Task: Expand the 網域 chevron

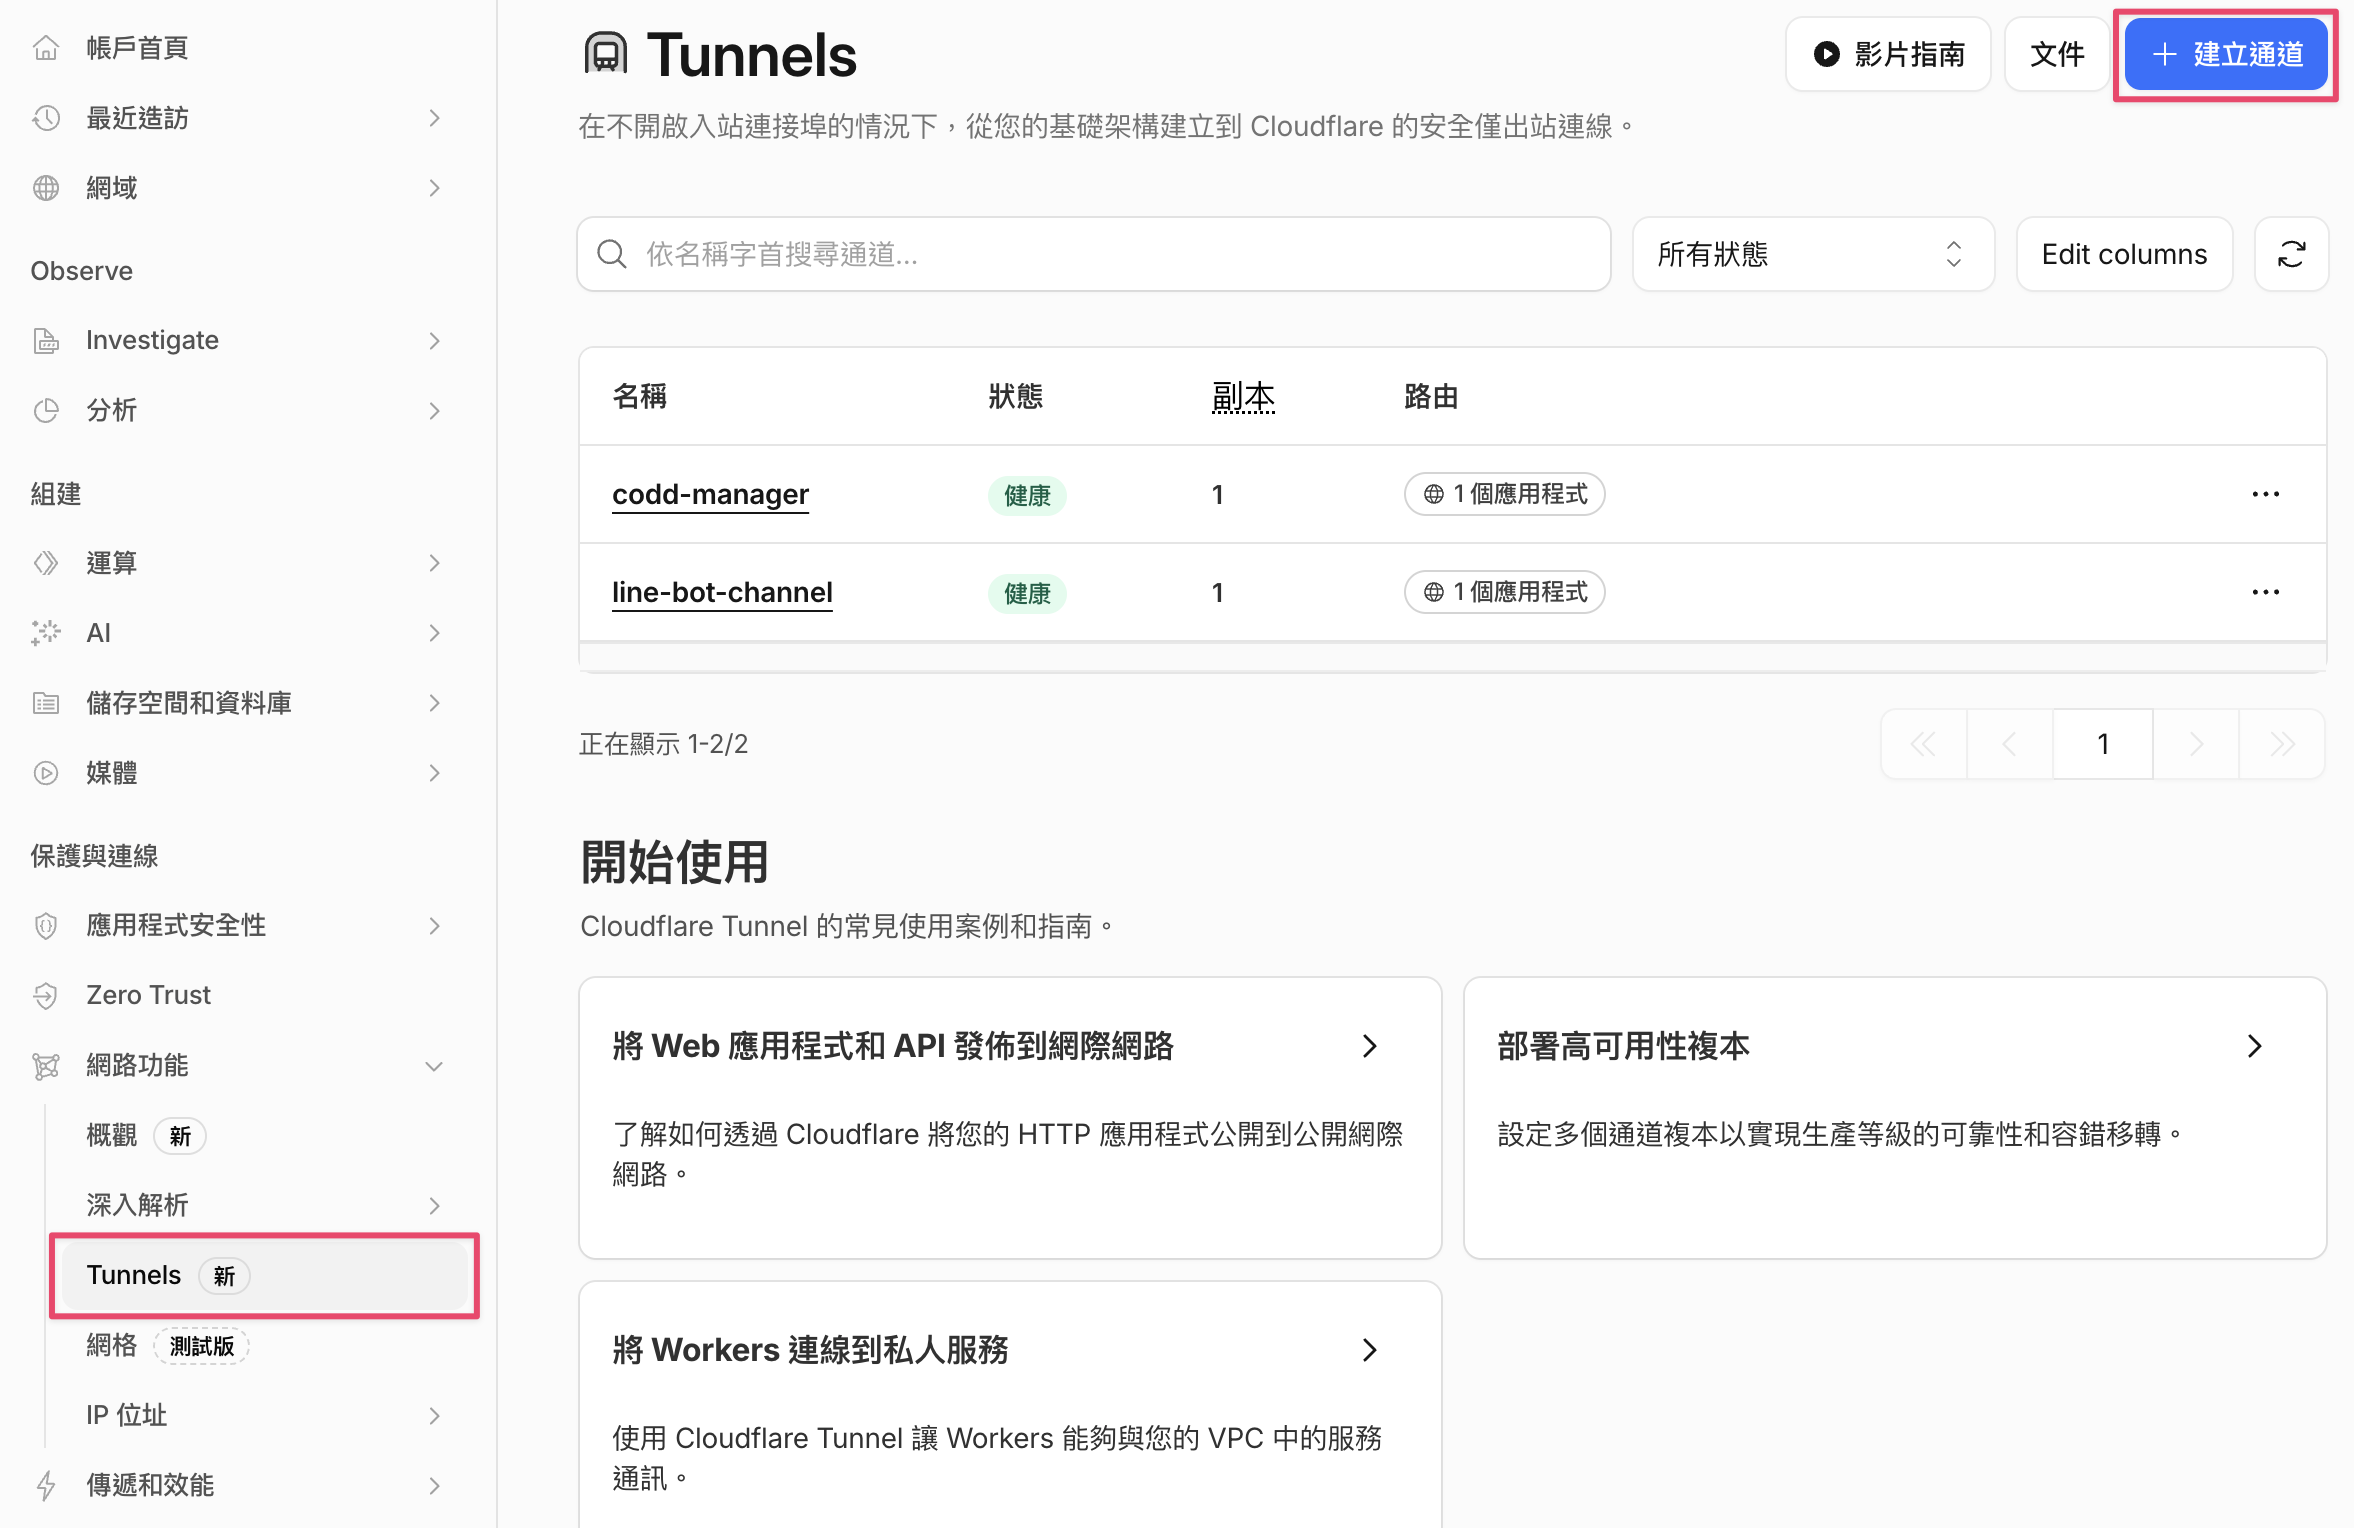Action: (434, 188)
